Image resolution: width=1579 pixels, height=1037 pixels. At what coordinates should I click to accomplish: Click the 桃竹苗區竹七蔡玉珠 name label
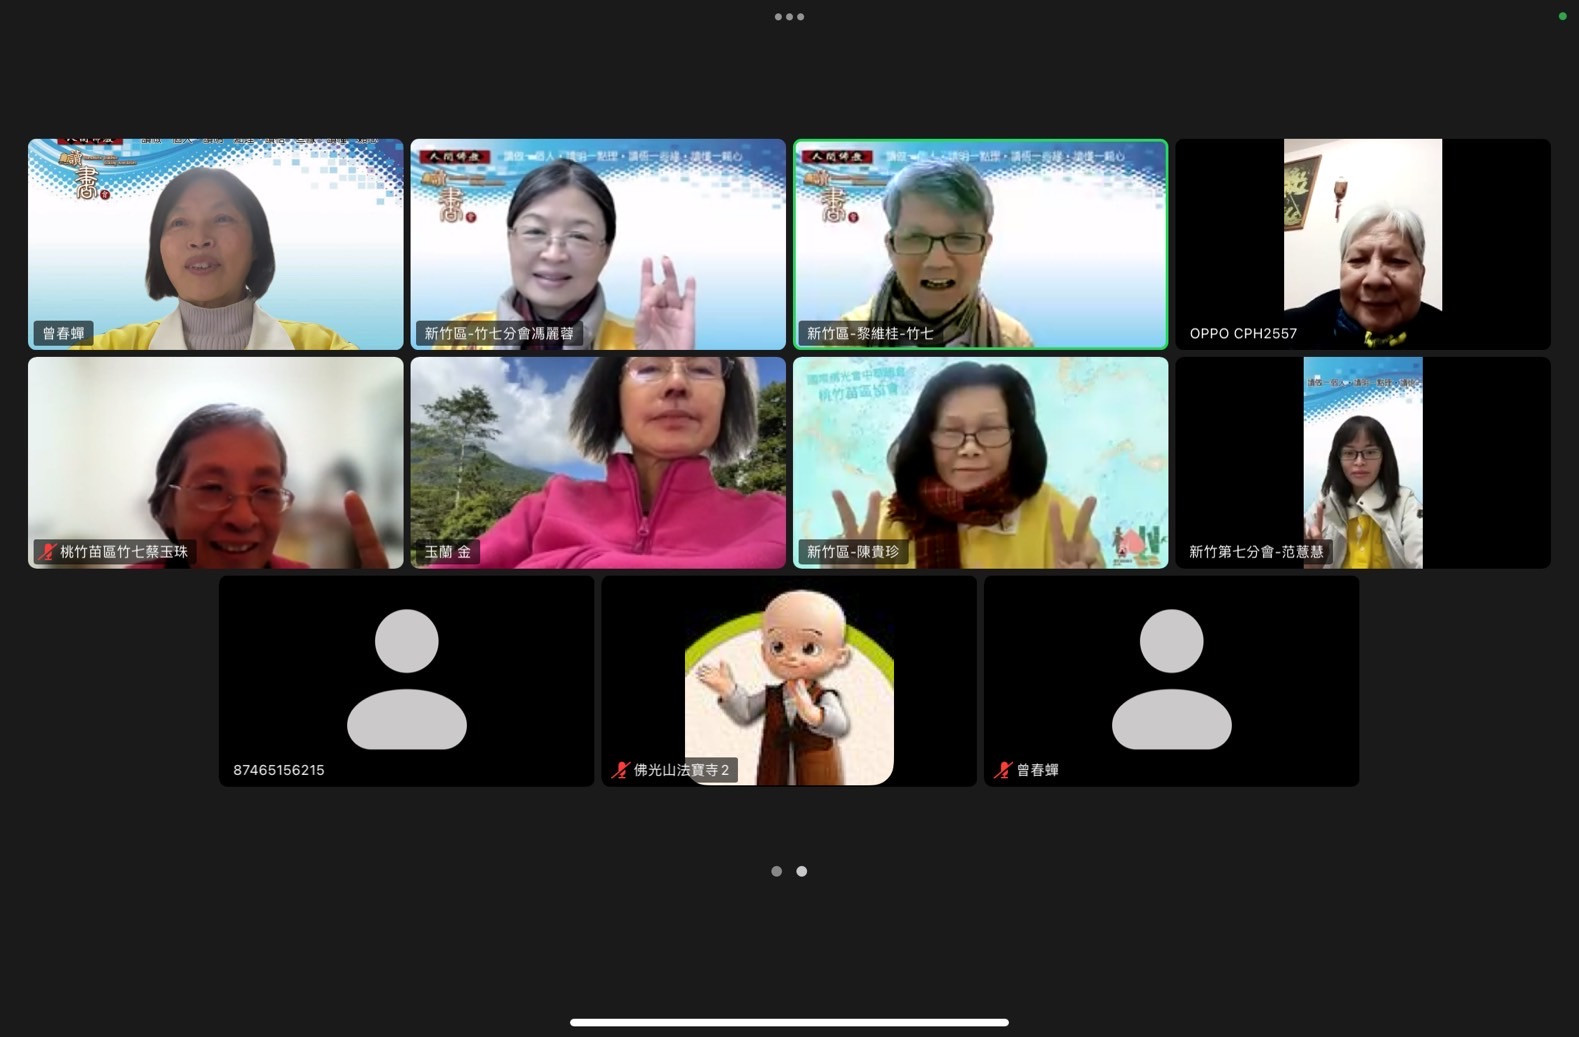(123, 552)
